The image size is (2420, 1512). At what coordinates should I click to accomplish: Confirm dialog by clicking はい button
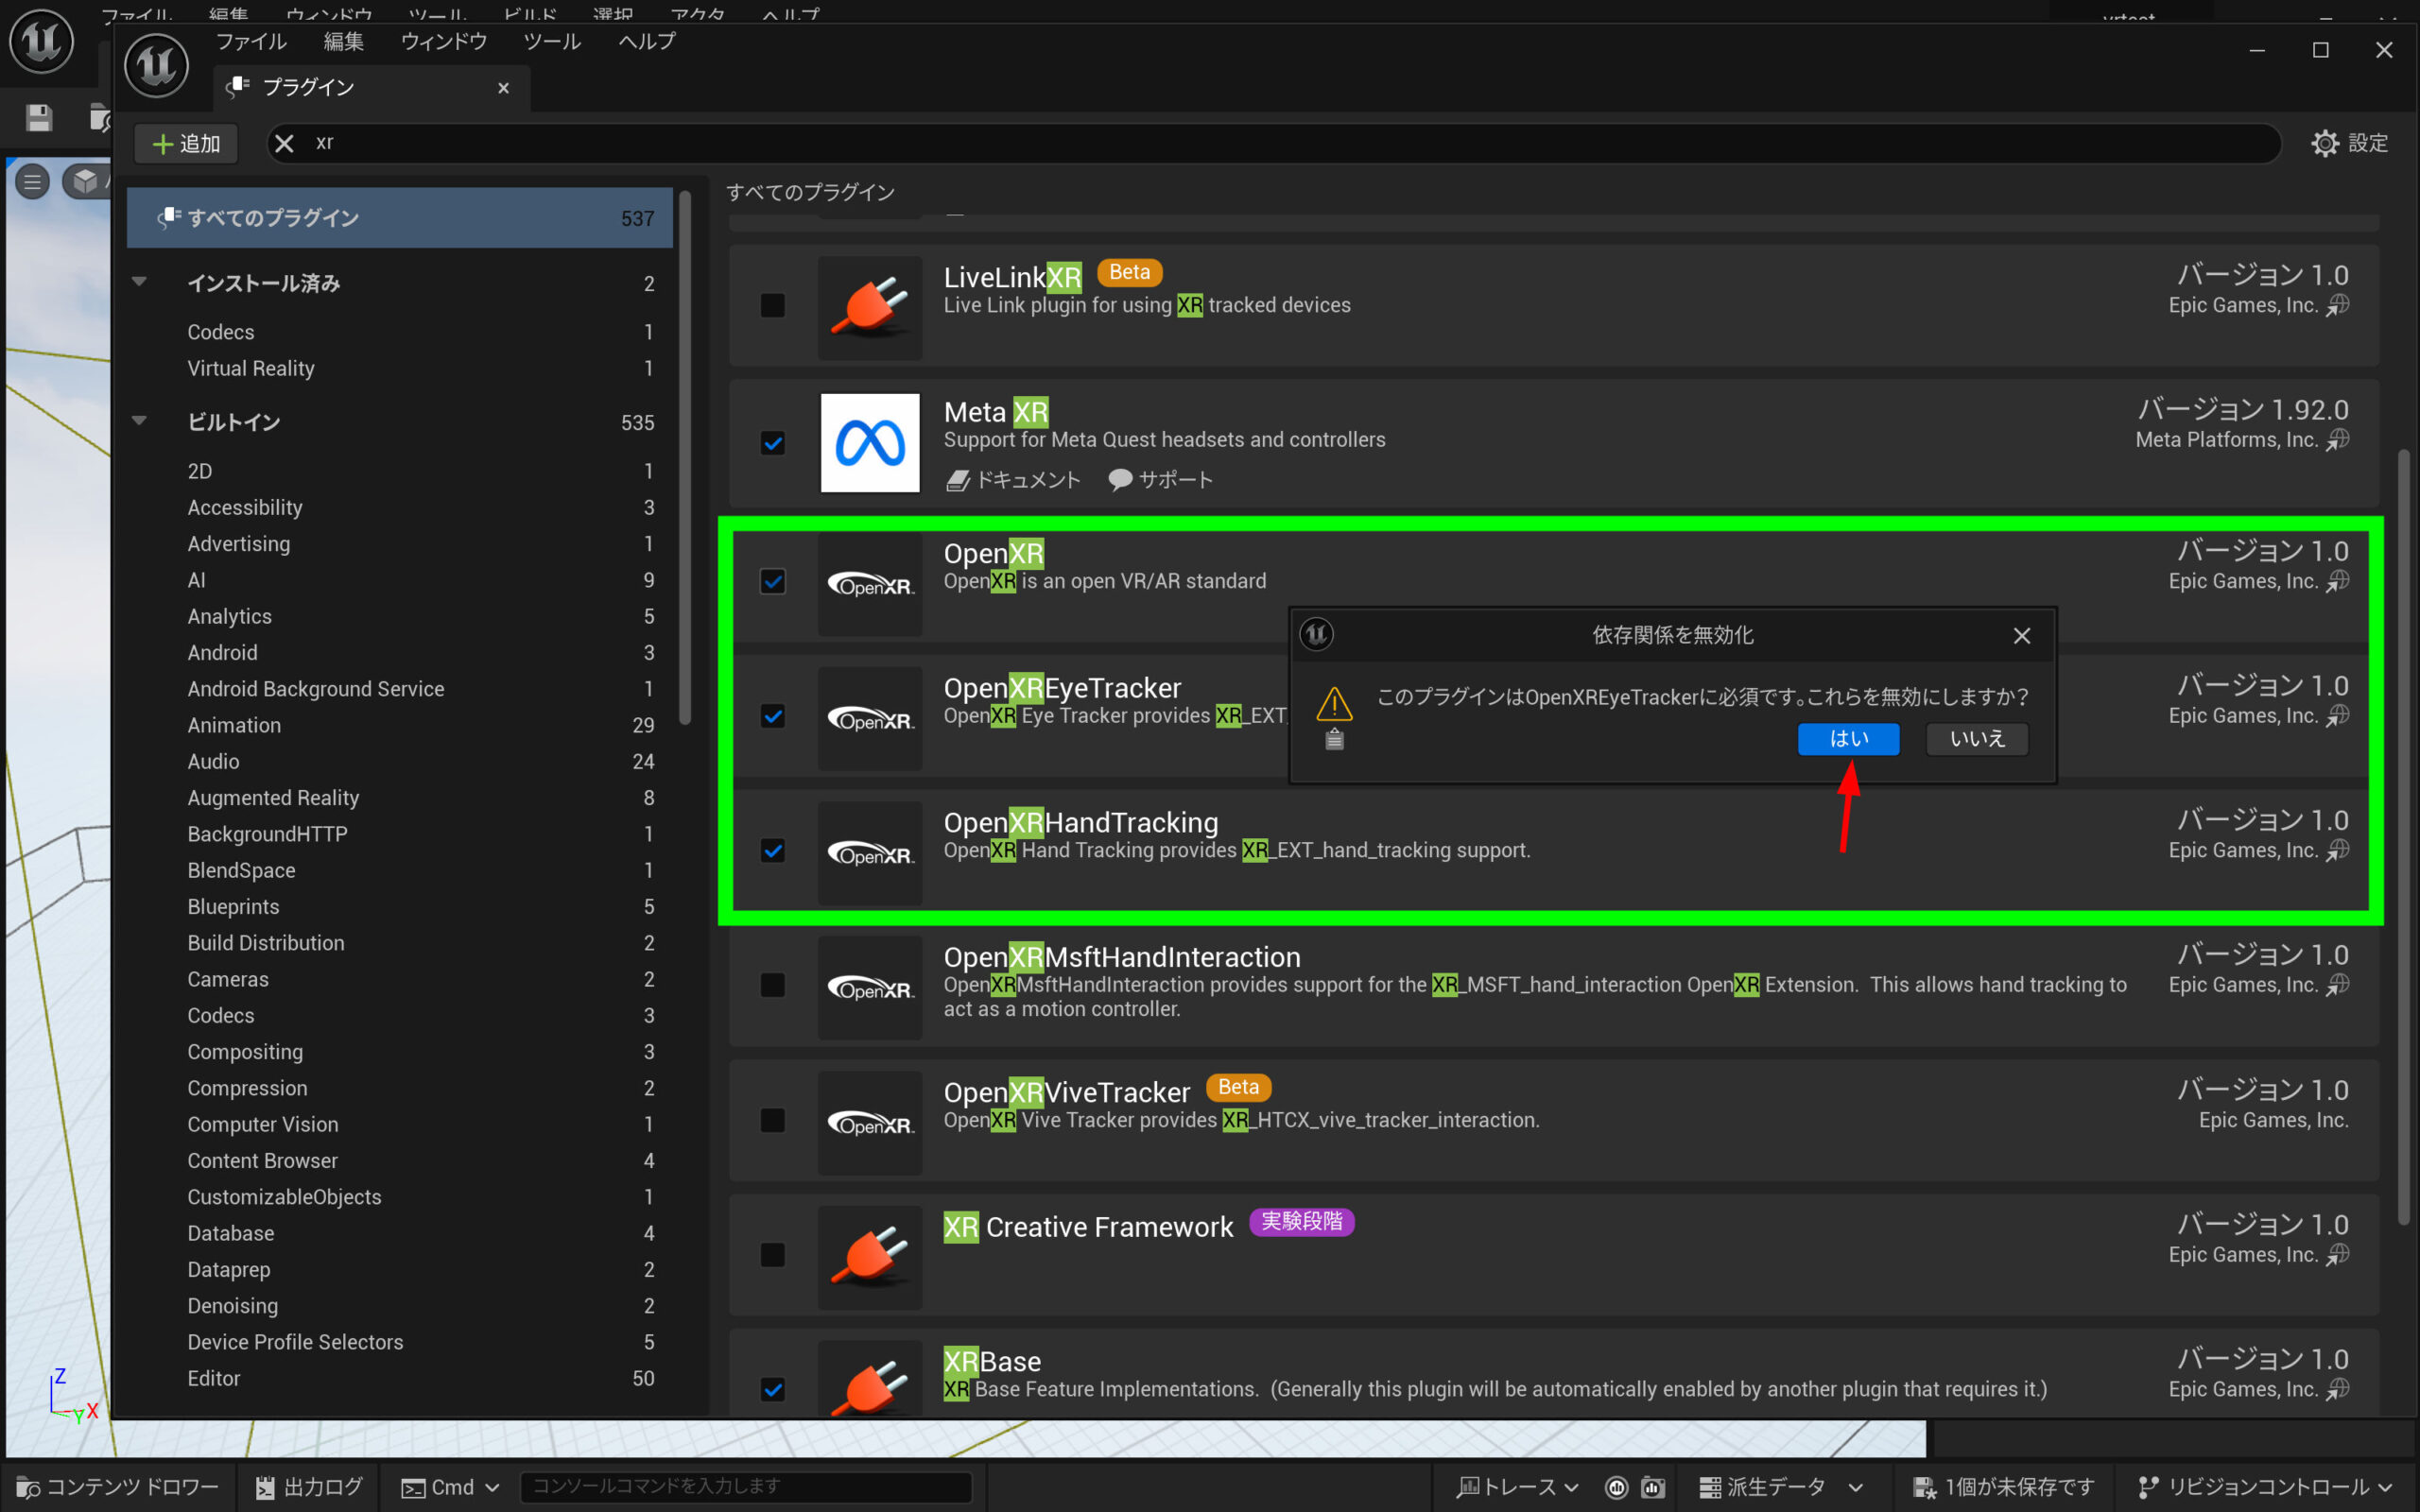(x=1847, y=739)
